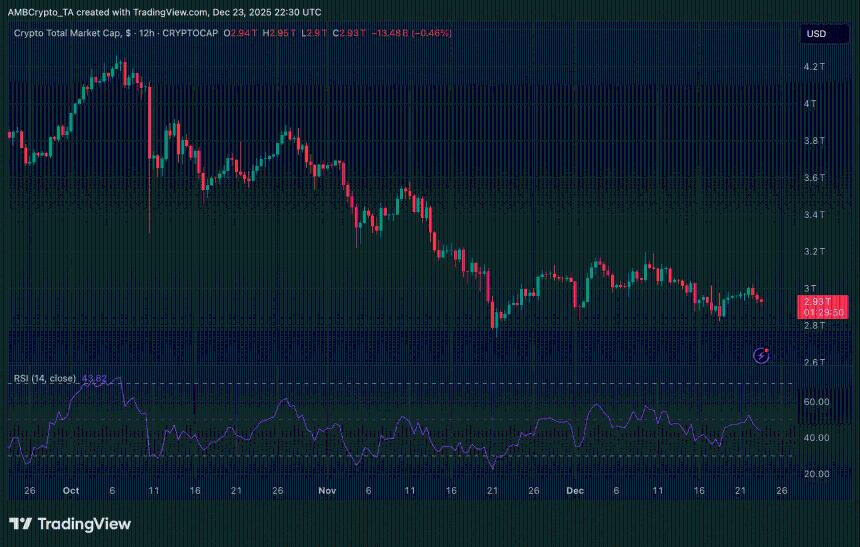
Task: Click the RSI value 43.82 readout
Action: click(95, 378)
